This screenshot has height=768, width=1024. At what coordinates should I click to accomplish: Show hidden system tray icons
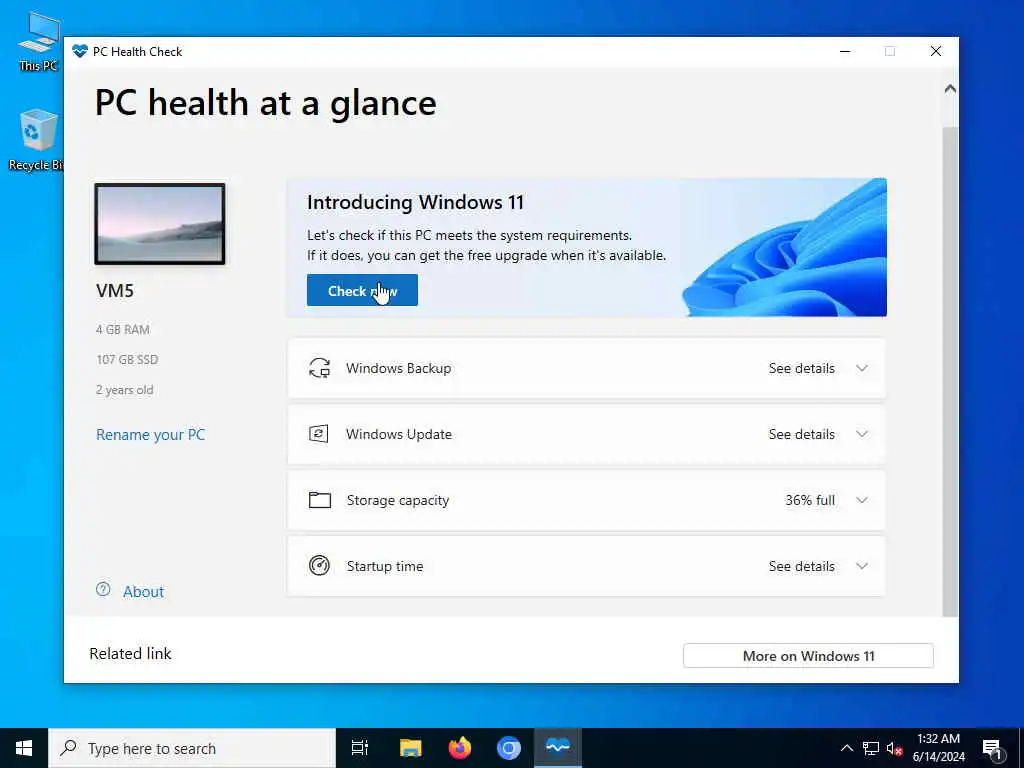tap(846, 748)
